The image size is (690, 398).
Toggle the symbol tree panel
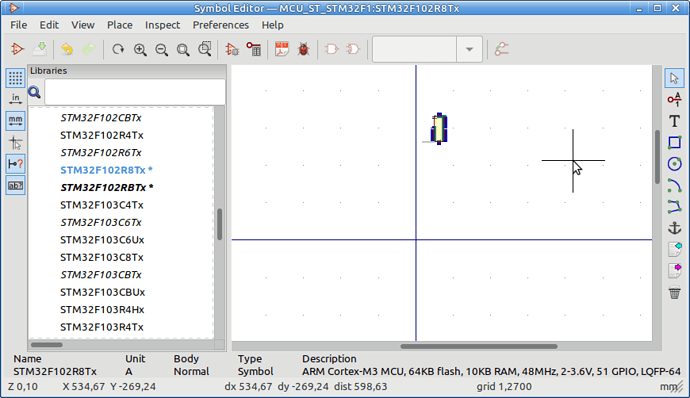tap(15, 185)
